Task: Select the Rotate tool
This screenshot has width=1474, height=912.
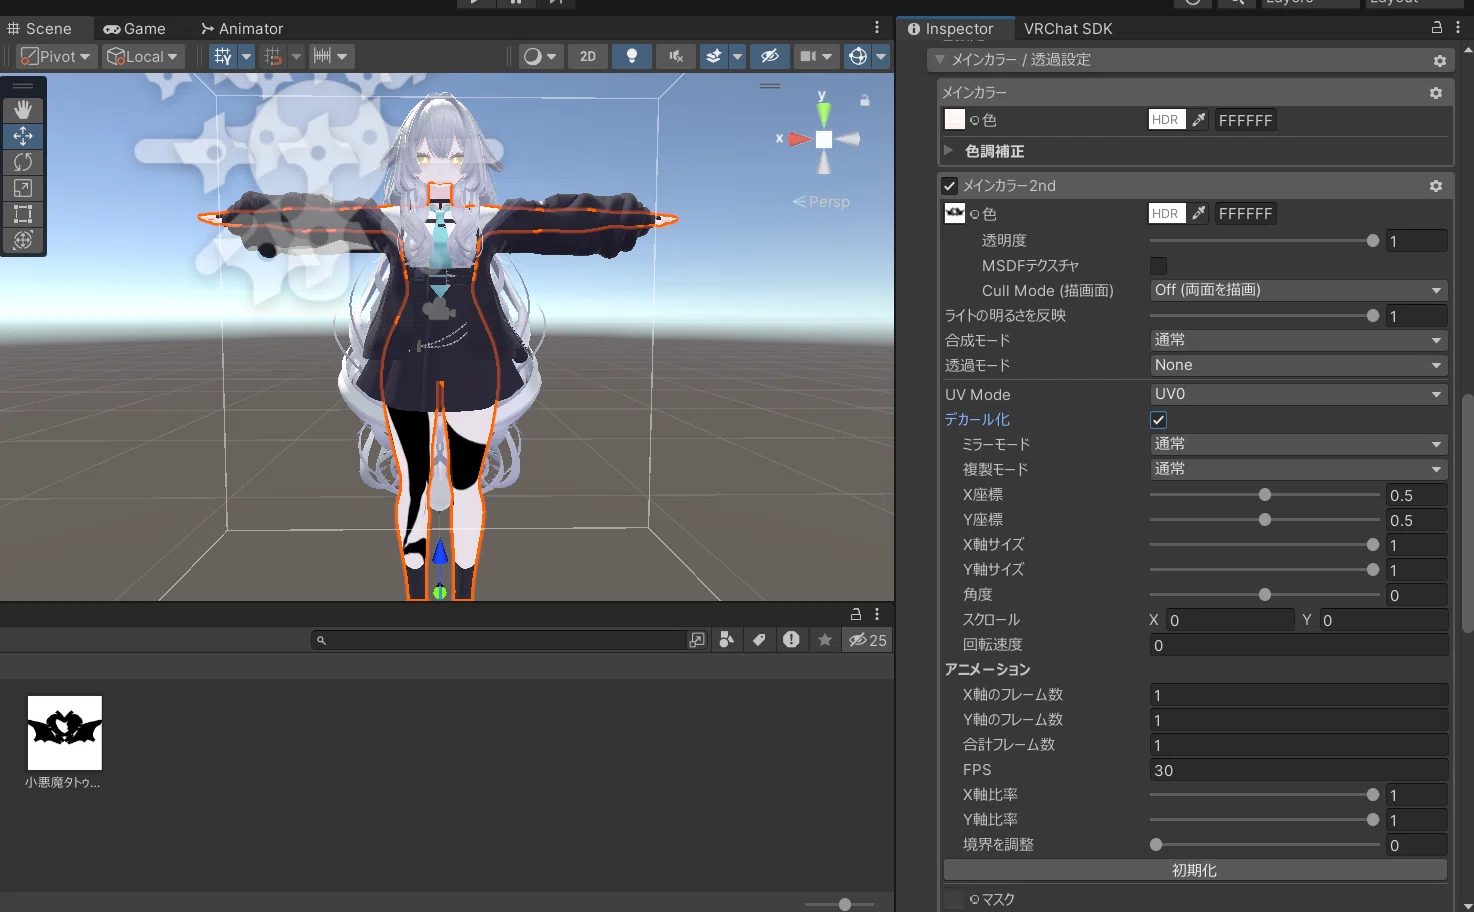Action: point(23,161)
